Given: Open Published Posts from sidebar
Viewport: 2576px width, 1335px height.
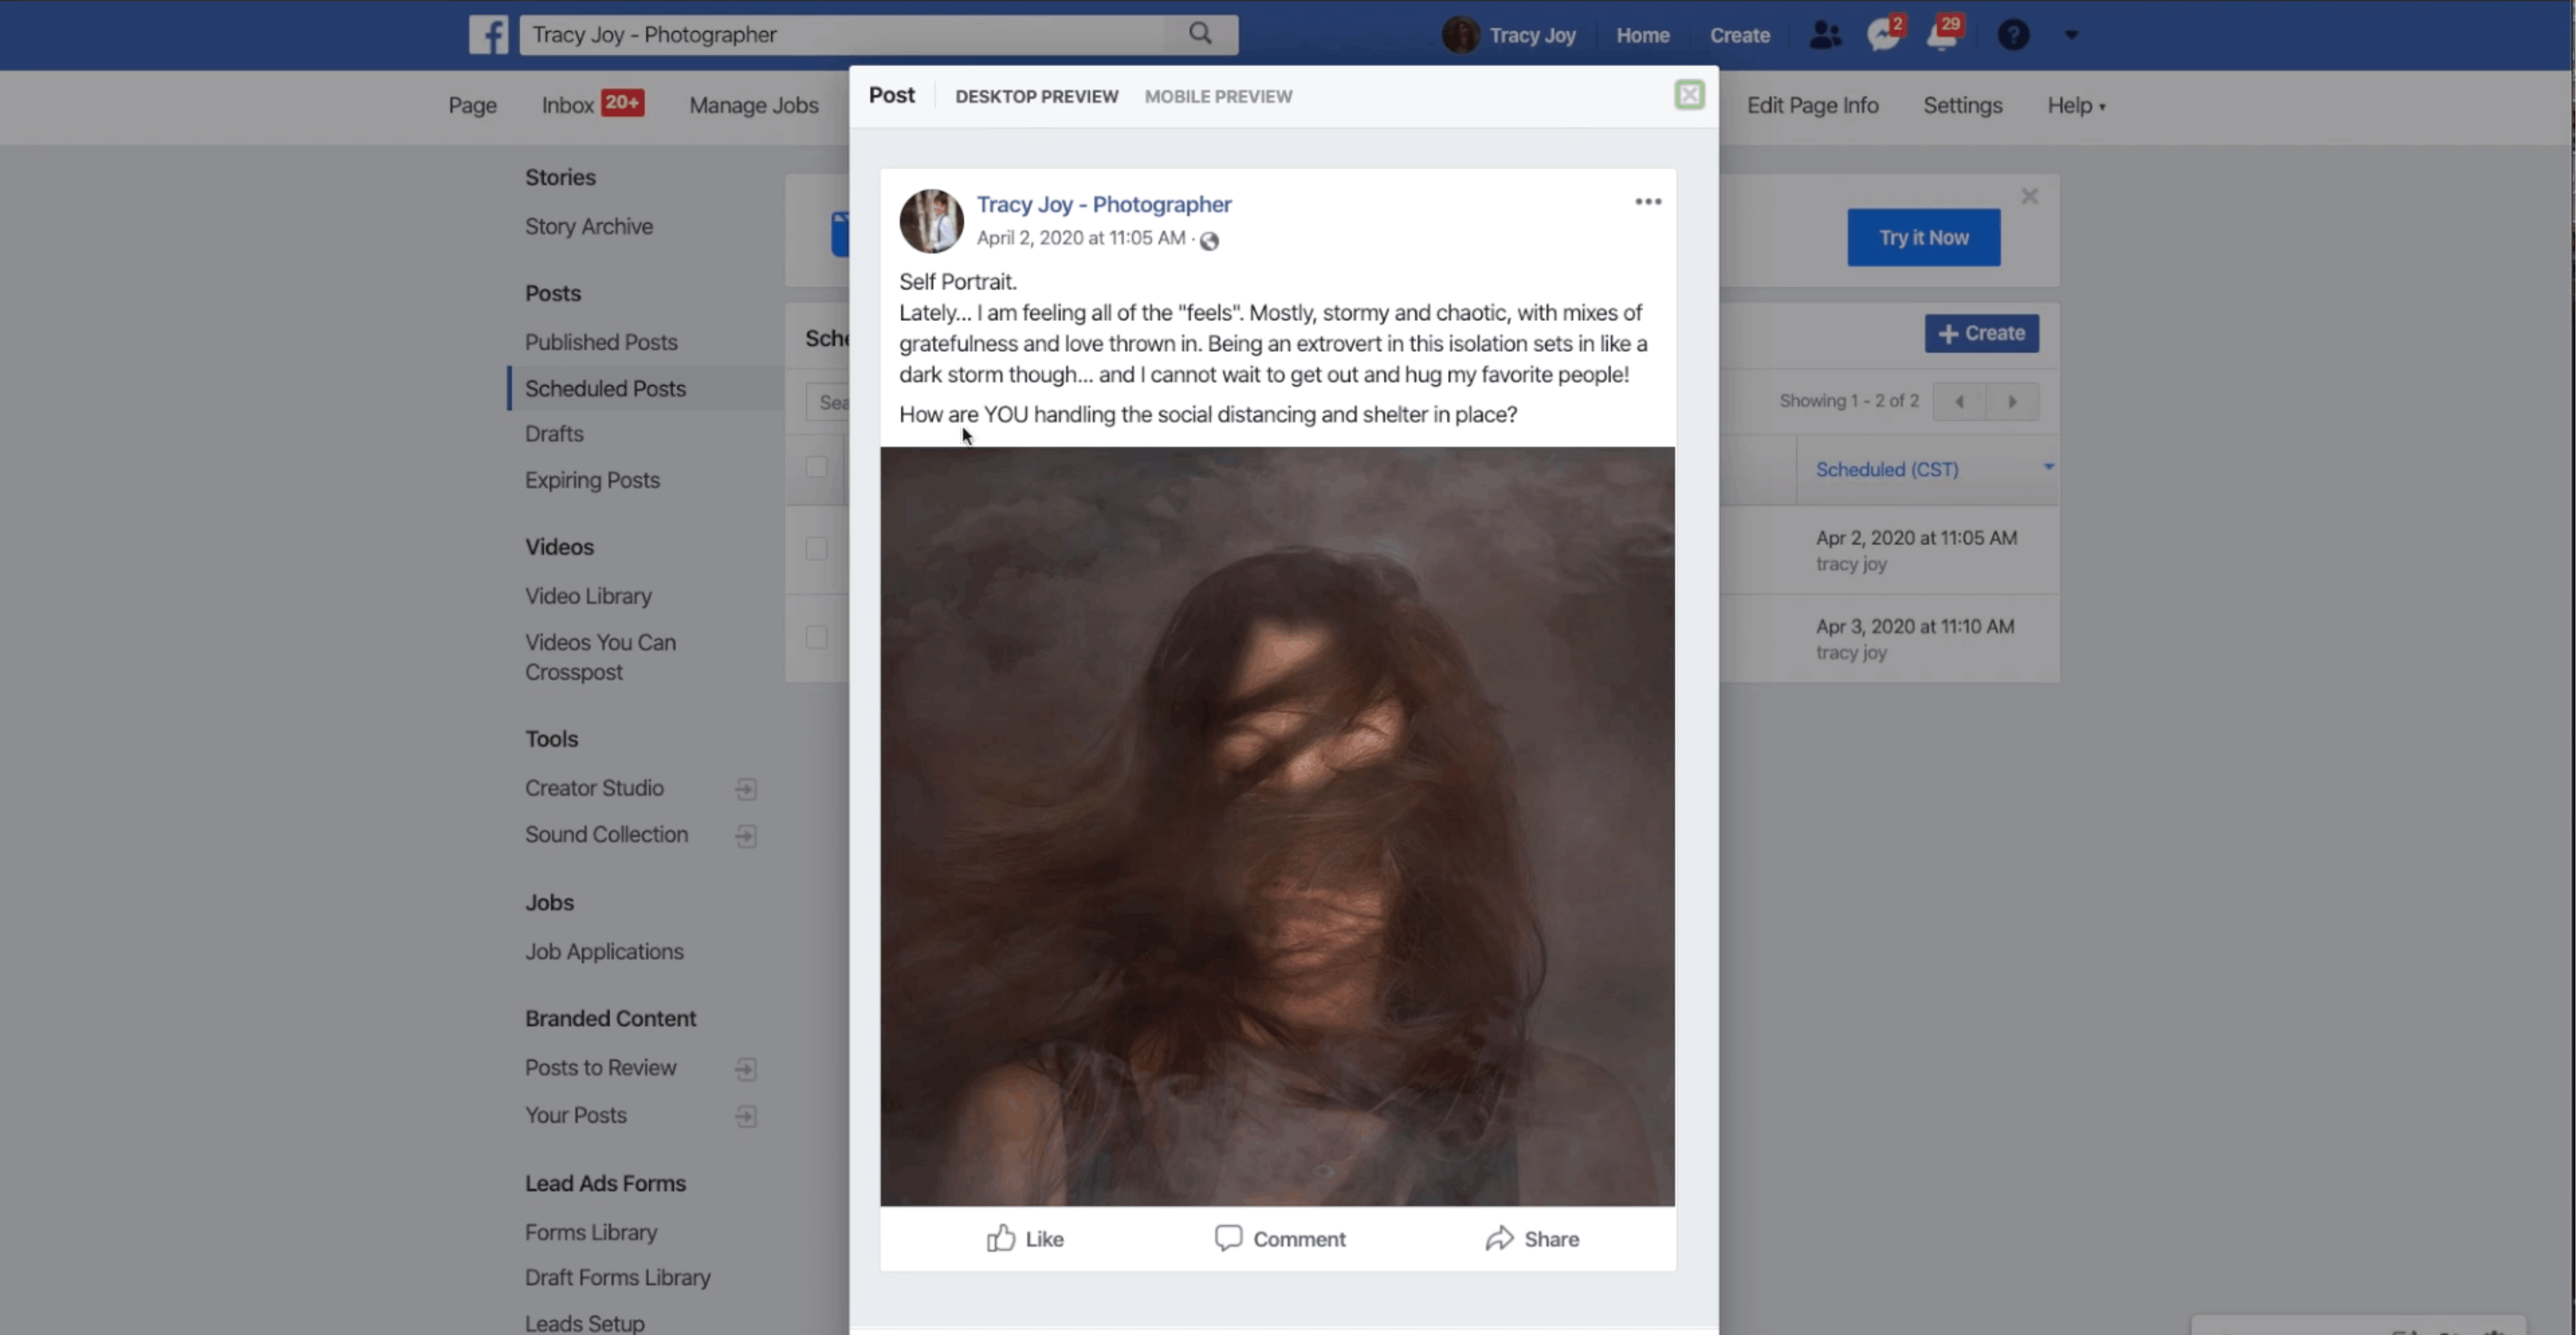Looking at the screenshot, I should click(601, 340).
